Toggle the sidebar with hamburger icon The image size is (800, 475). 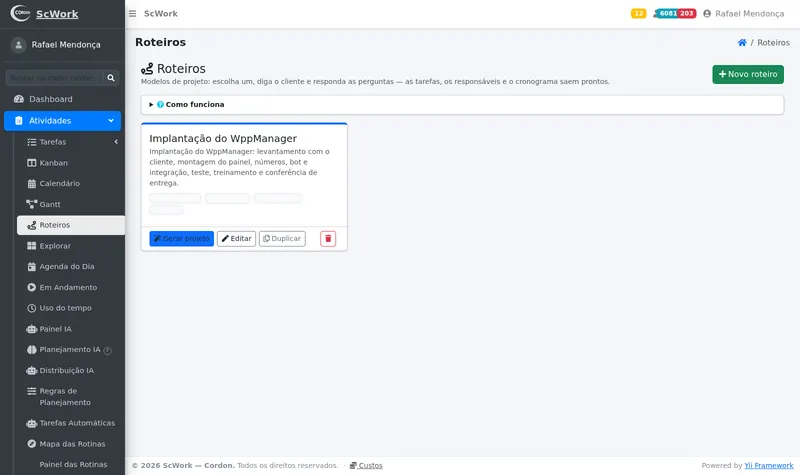tap(132, 14)
